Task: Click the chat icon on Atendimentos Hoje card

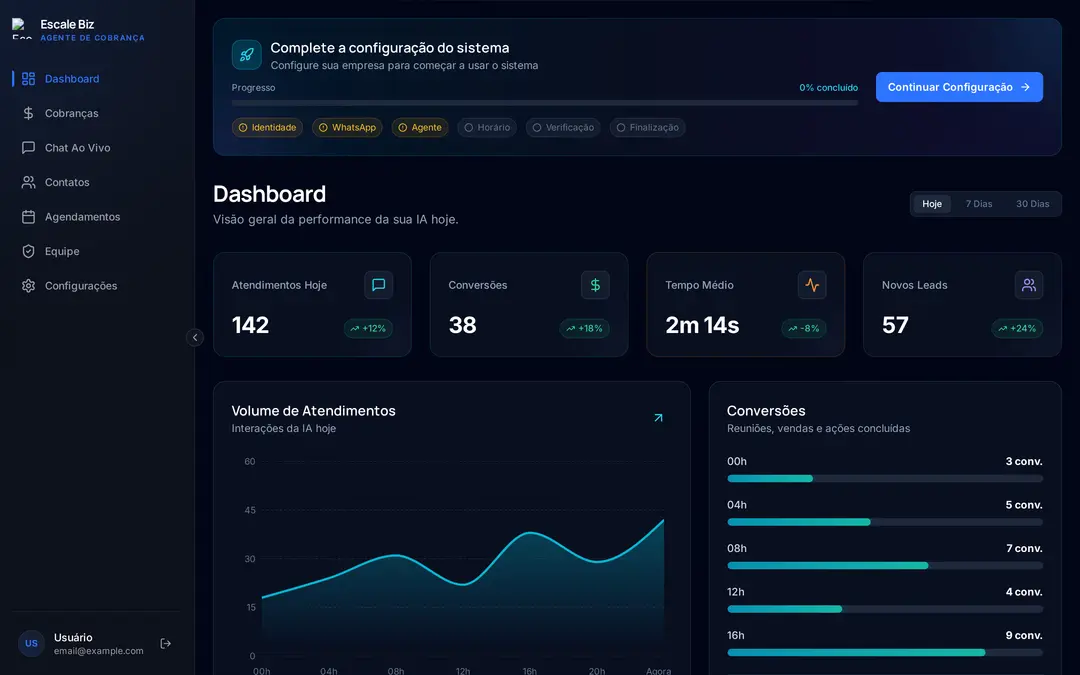Action: coord(378,284)
